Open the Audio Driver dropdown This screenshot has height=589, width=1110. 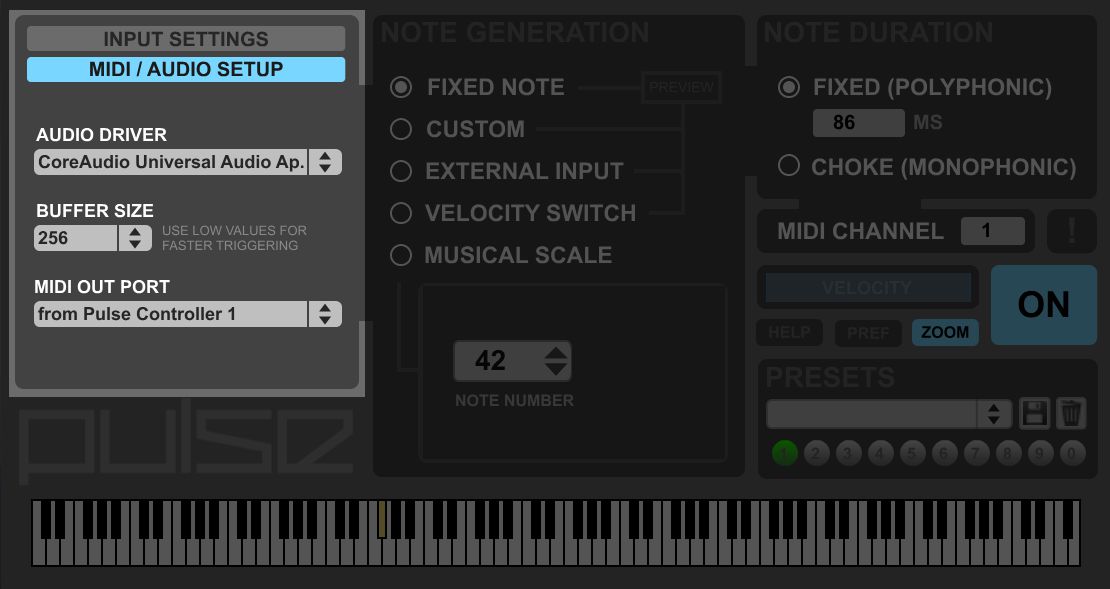pyautogui.click(x=188, y=162)
